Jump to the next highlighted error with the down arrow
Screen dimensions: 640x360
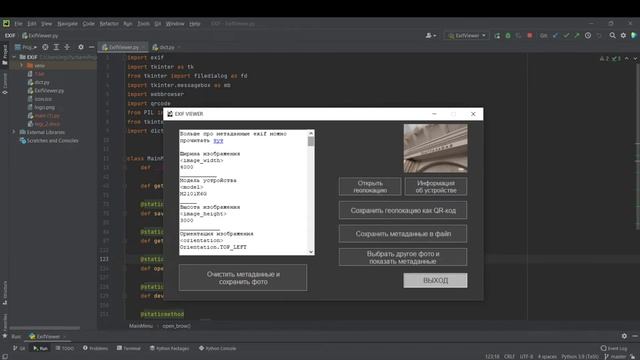635,59
